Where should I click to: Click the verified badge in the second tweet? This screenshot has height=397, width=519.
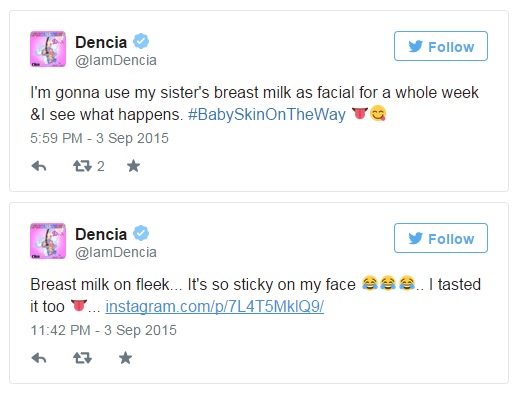(141, 233)
